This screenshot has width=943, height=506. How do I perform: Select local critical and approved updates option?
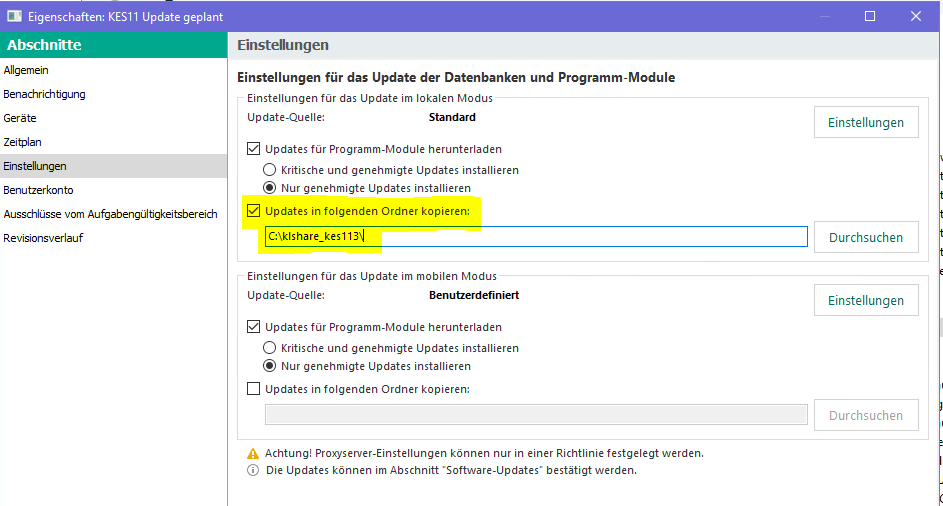pos(269,170)
